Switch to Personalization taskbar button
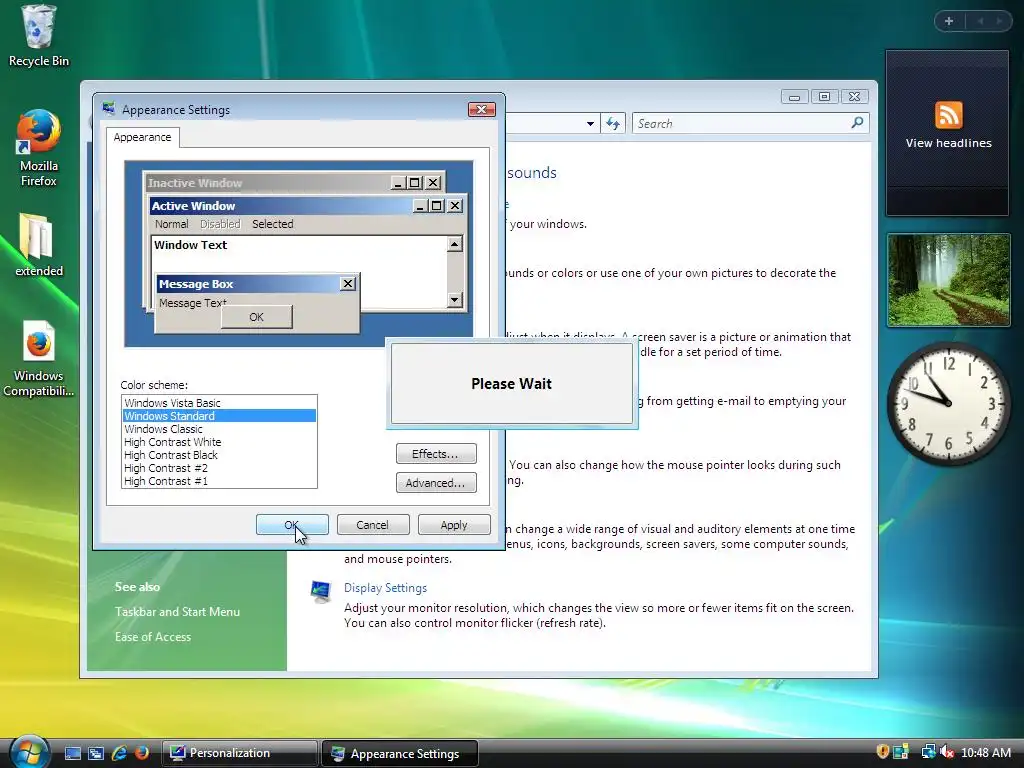Screen dimensions: 1024x768 coord(240,753)
